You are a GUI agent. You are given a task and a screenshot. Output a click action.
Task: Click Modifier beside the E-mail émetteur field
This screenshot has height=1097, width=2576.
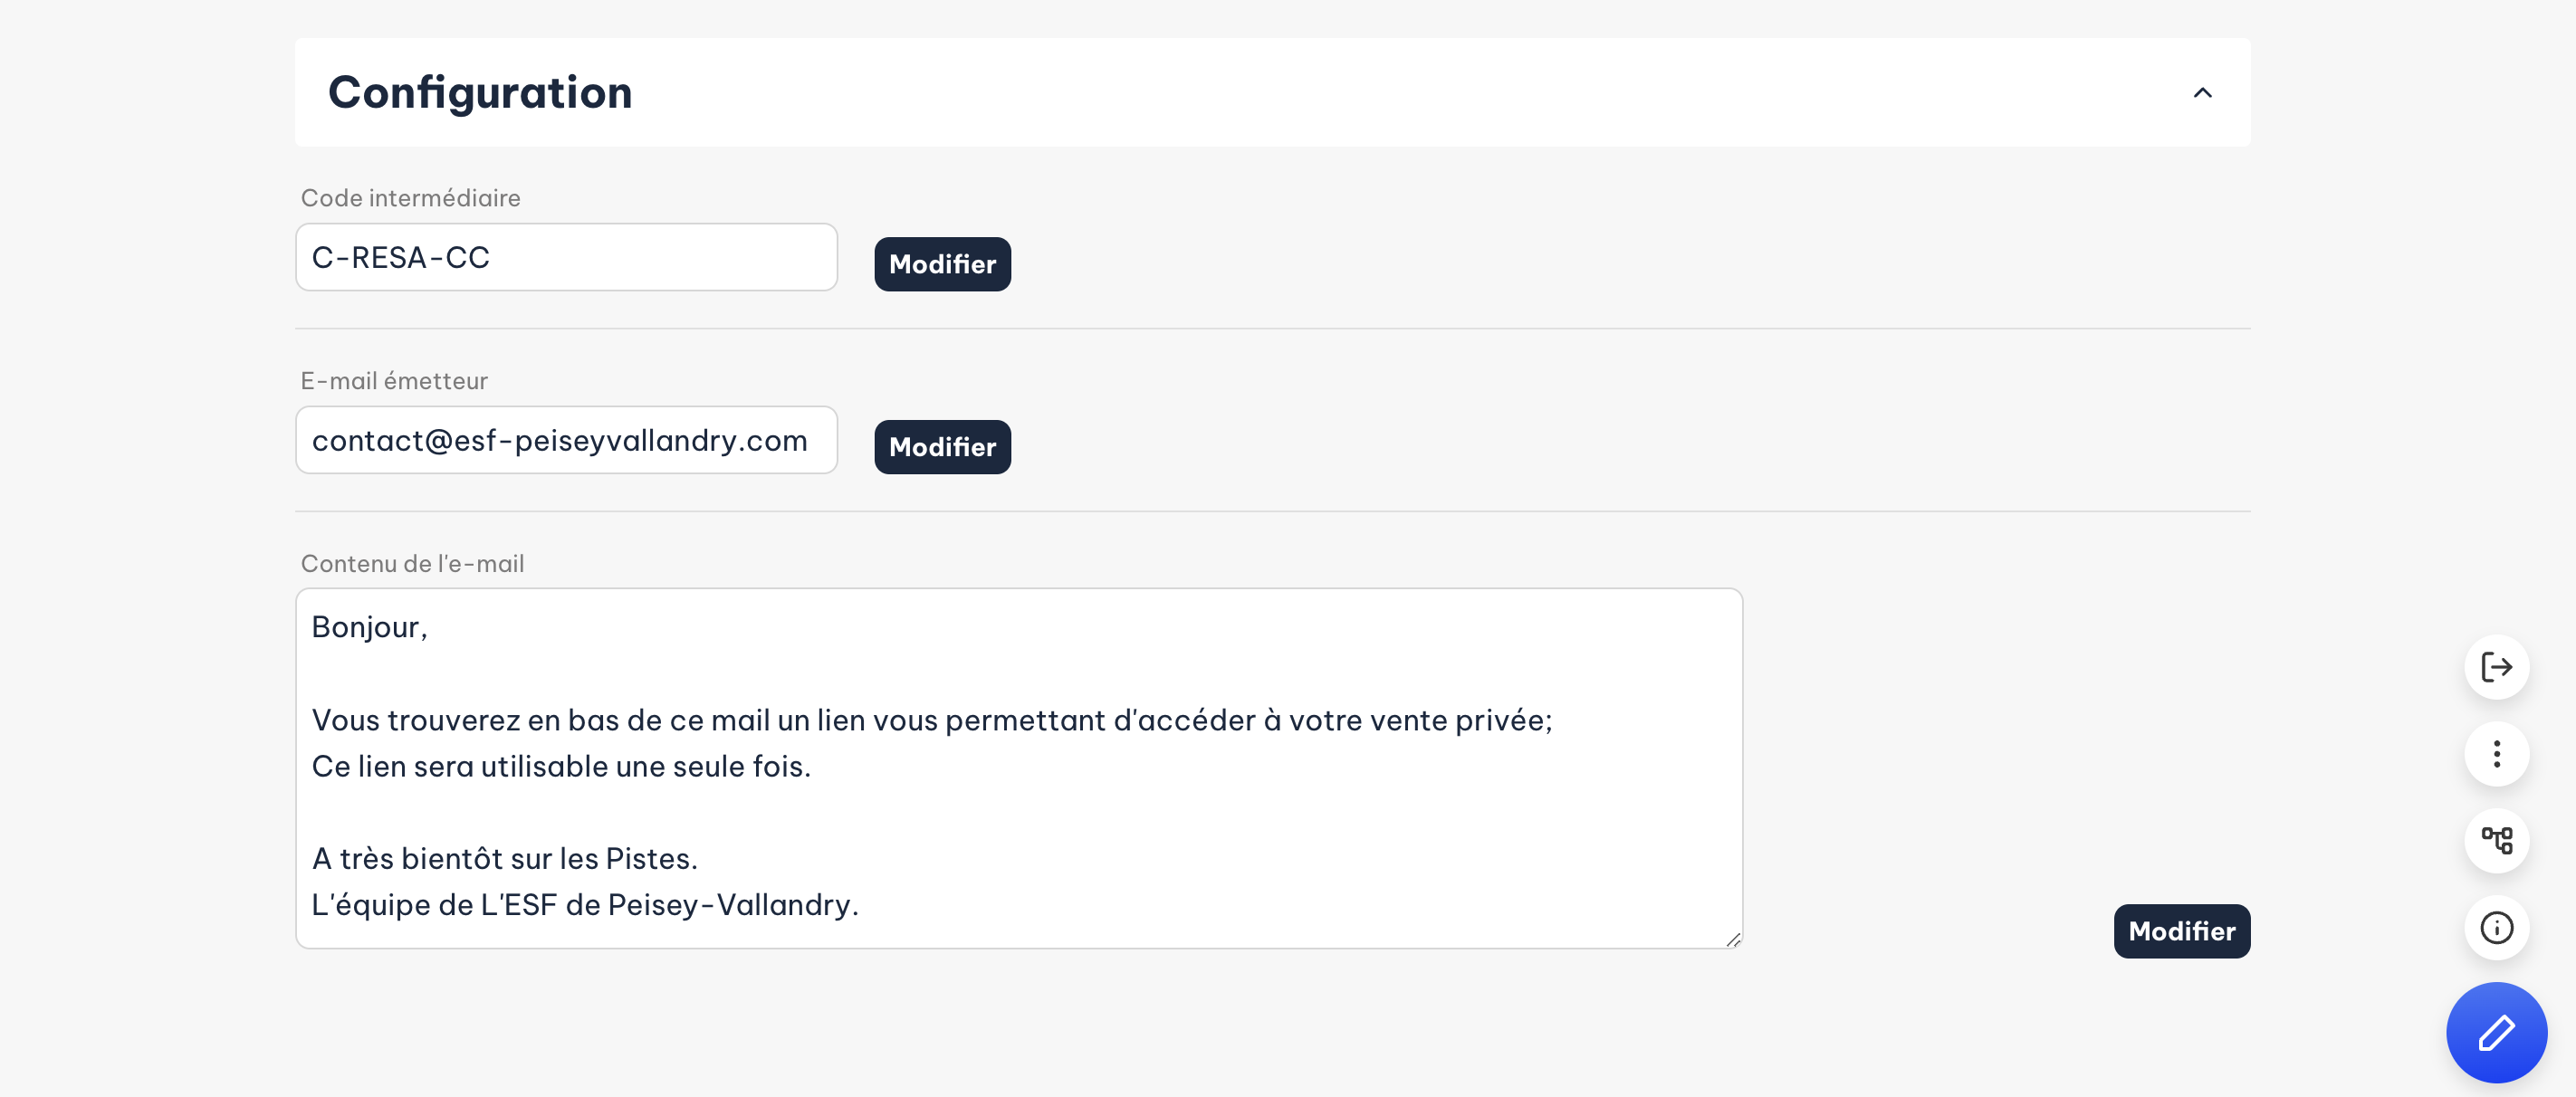[x=942, y=447]
